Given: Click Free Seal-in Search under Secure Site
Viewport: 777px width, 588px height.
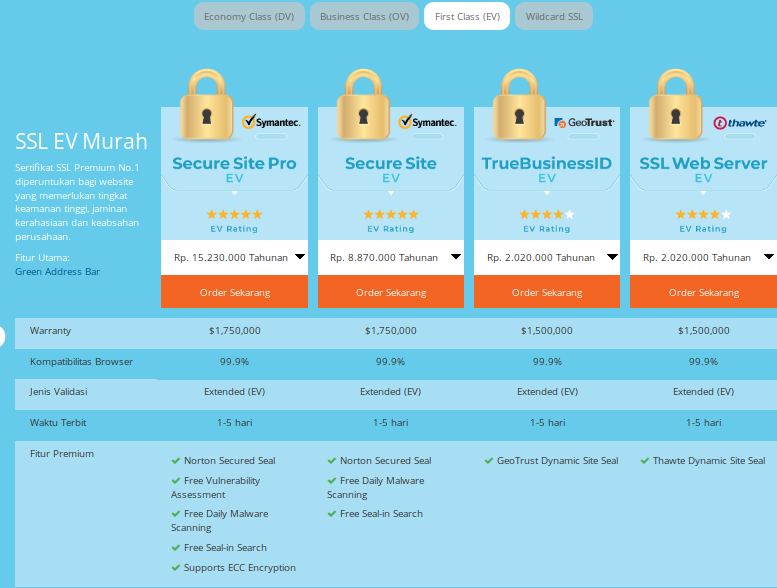Looking at the screenshot, I should click(381, 514).
